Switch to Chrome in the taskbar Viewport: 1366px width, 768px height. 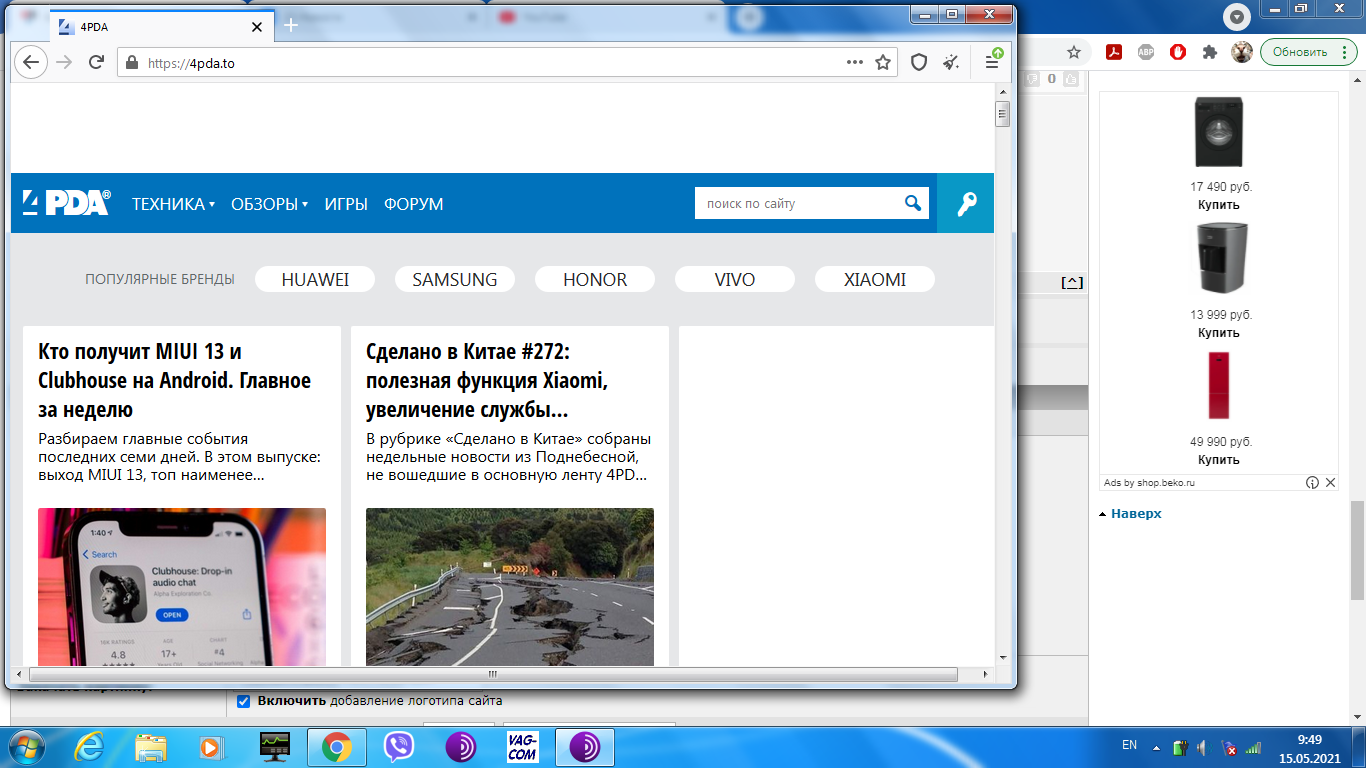click(336, 747)
